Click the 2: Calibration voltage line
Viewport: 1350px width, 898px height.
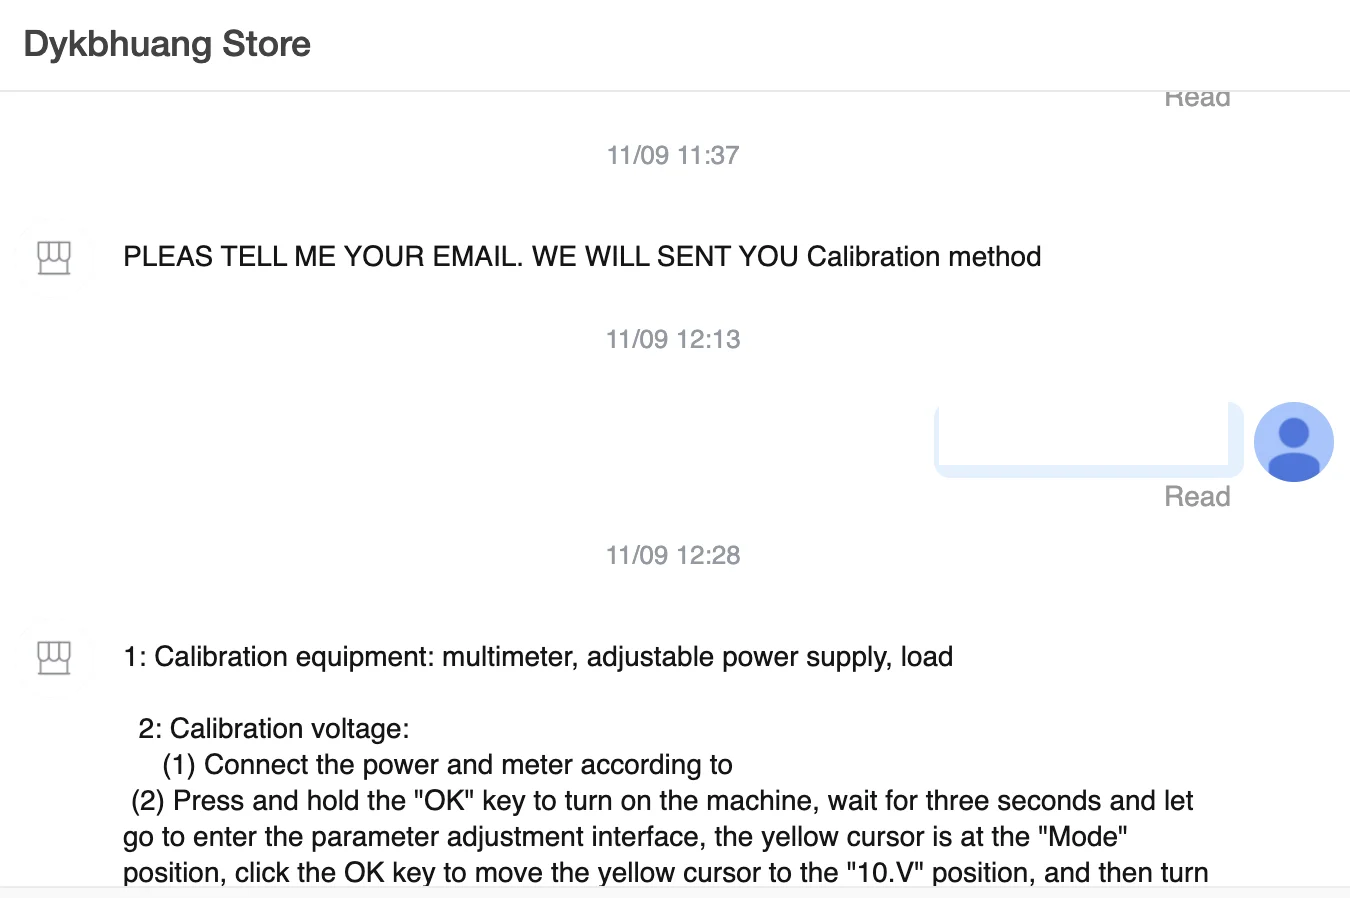tap(274, 729)
